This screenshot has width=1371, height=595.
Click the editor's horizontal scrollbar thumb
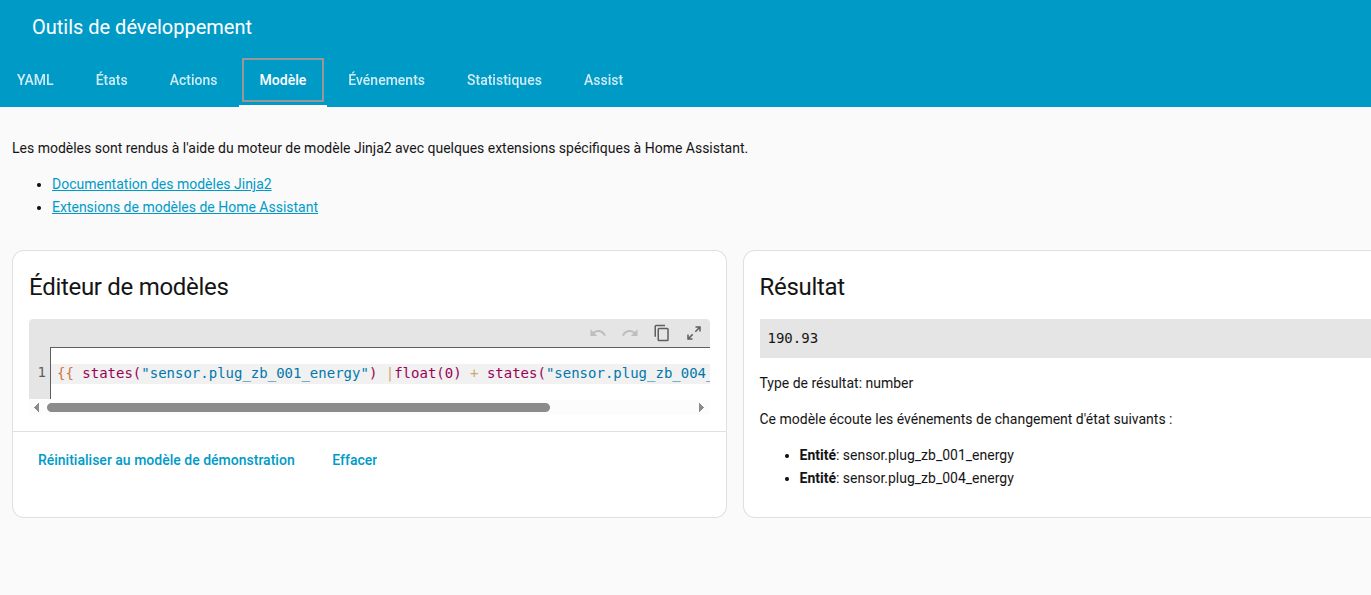point(298,408)
